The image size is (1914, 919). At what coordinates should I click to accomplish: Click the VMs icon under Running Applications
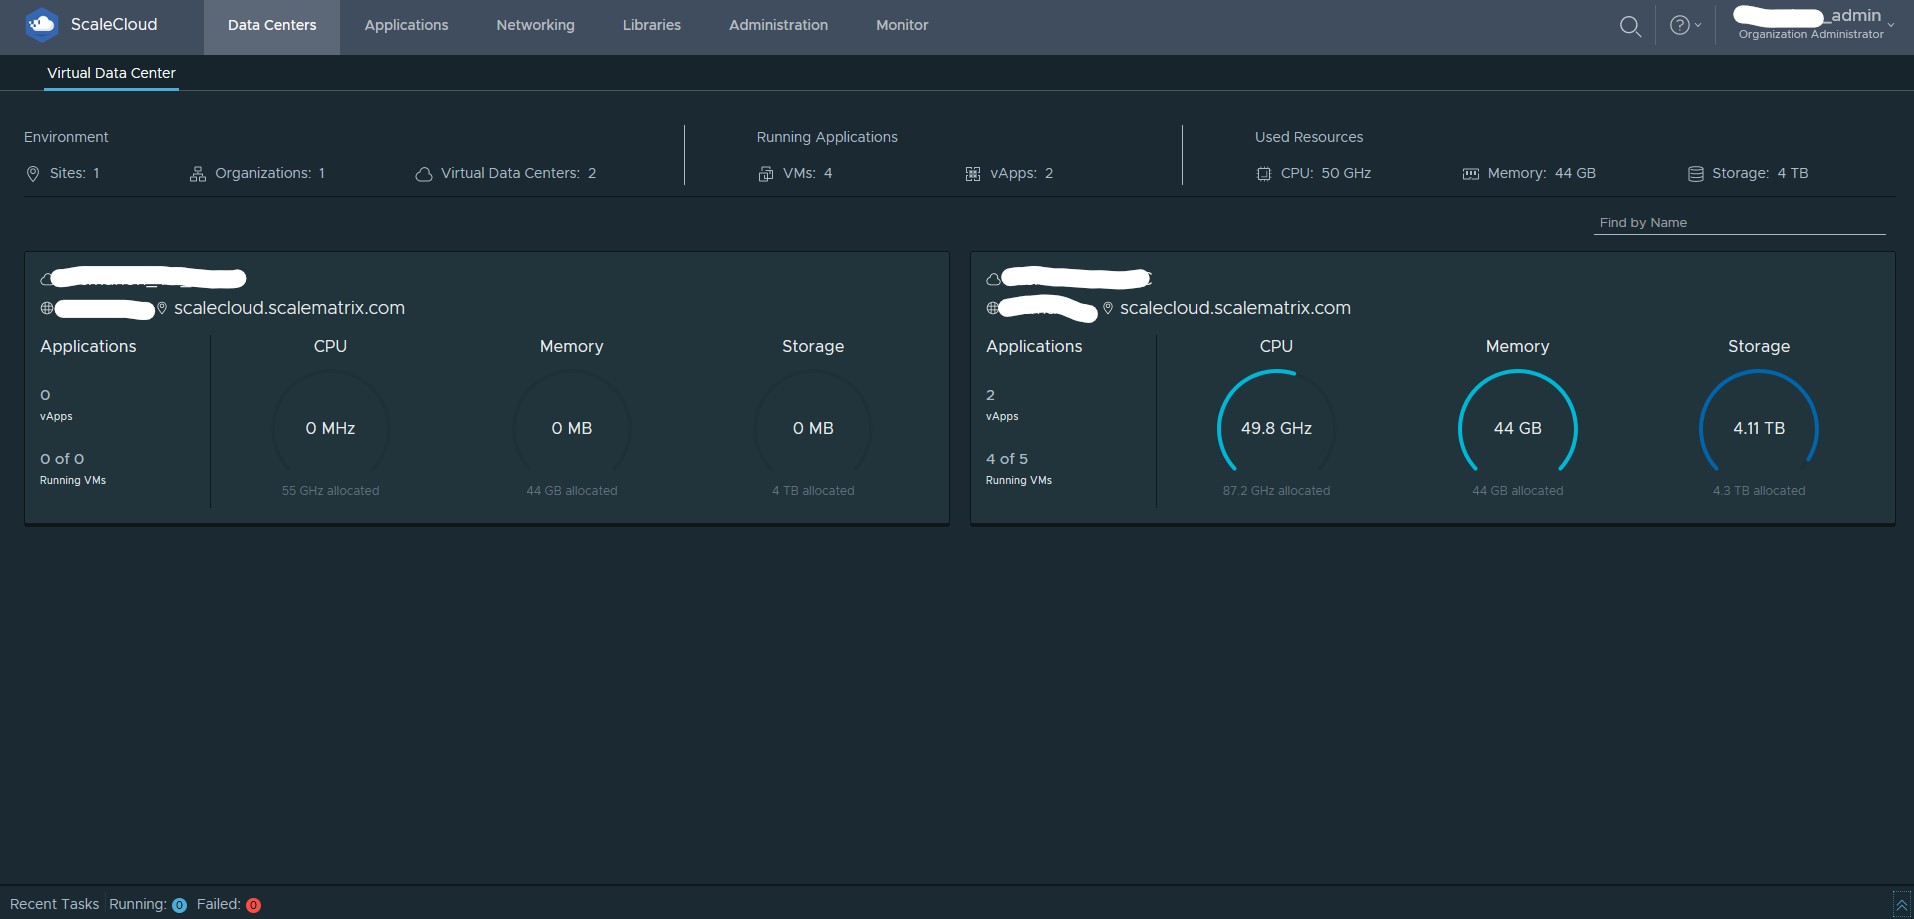tap(766, 174)
